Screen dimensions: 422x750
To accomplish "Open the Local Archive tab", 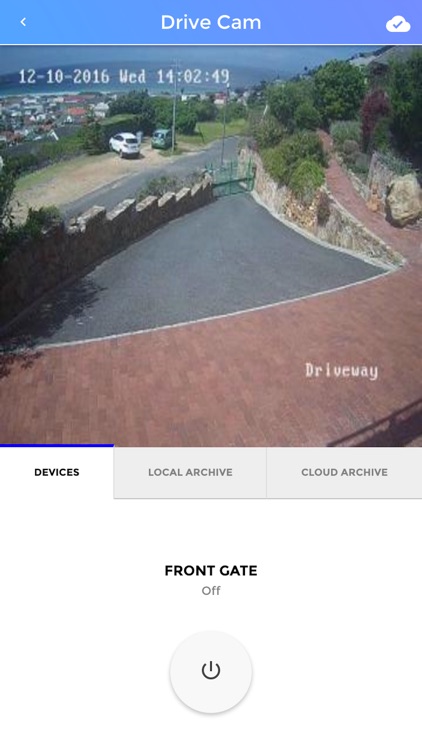I will (x=190, y=472).
